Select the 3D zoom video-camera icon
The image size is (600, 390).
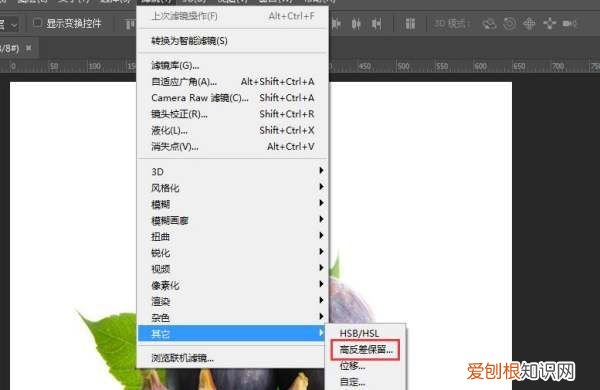point(570,24)
